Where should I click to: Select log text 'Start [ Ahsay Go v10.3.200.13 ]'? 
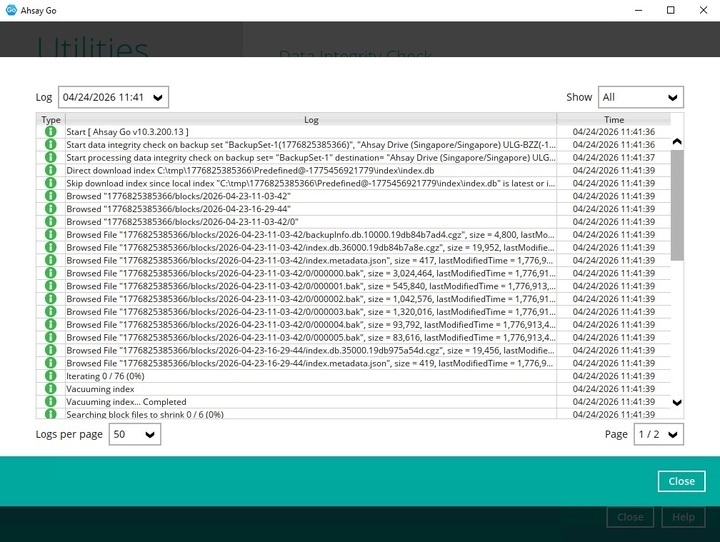coord(127,132)
